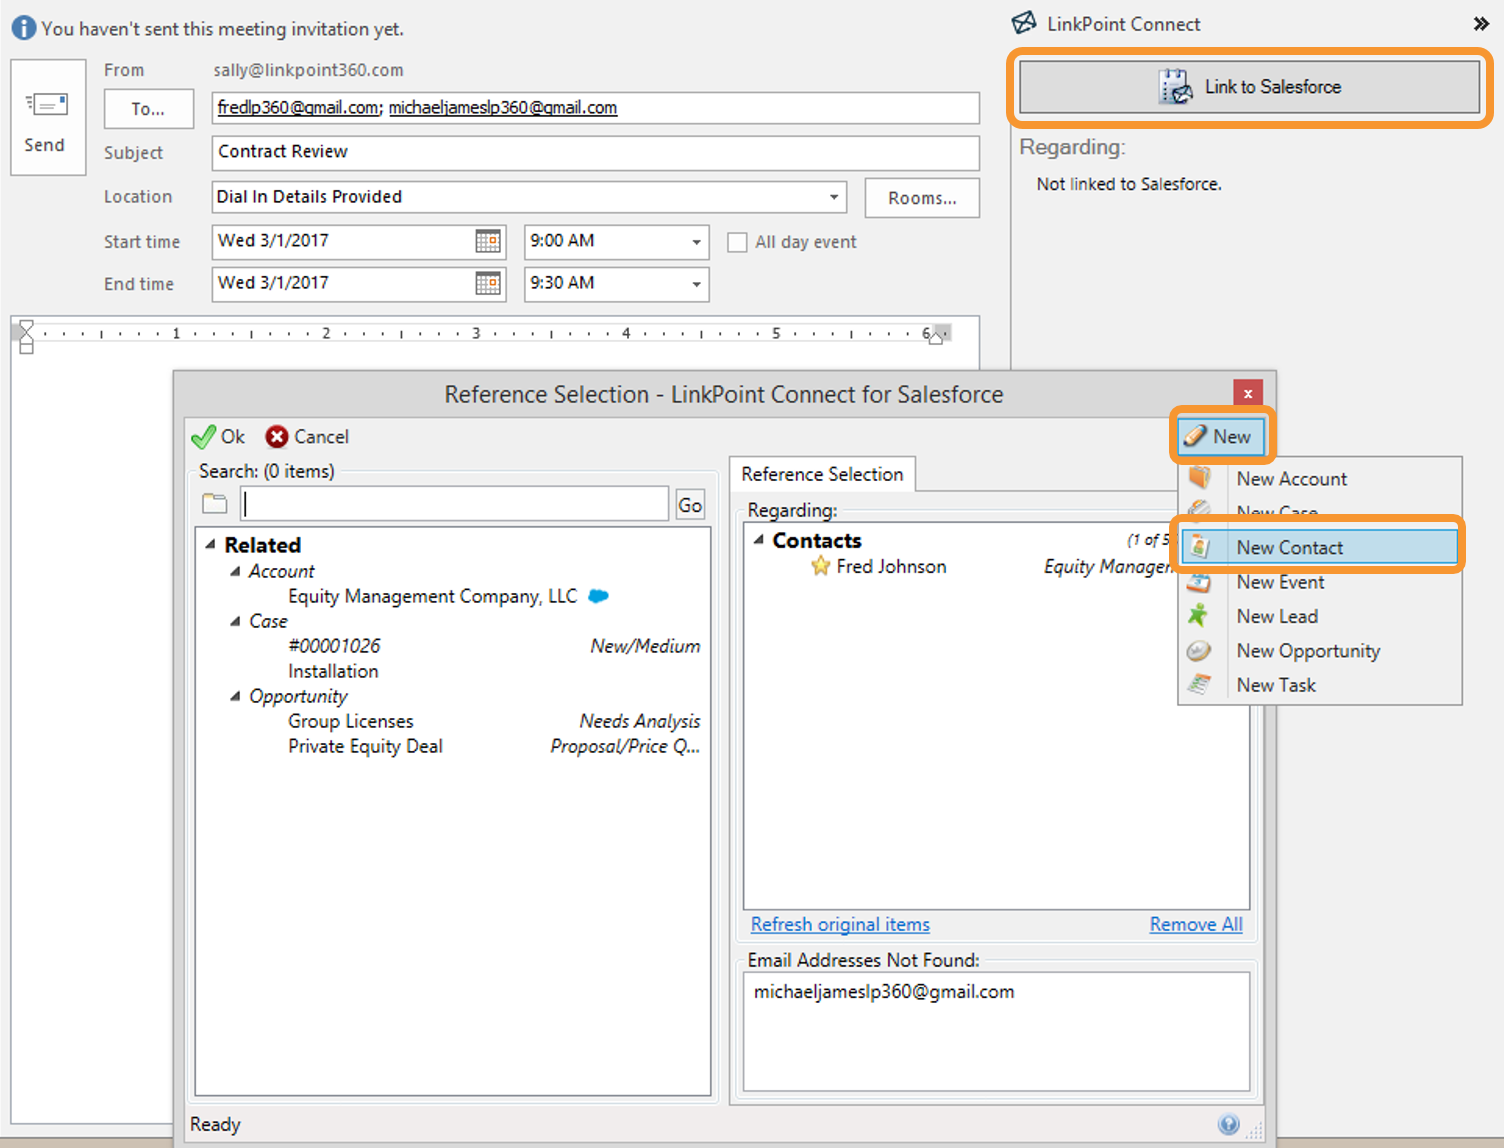Click the sally@linkpoint360.com From address
The height and width of the screenshot is (1148, 1504).
pyautogui.click(x=308, y=70)
